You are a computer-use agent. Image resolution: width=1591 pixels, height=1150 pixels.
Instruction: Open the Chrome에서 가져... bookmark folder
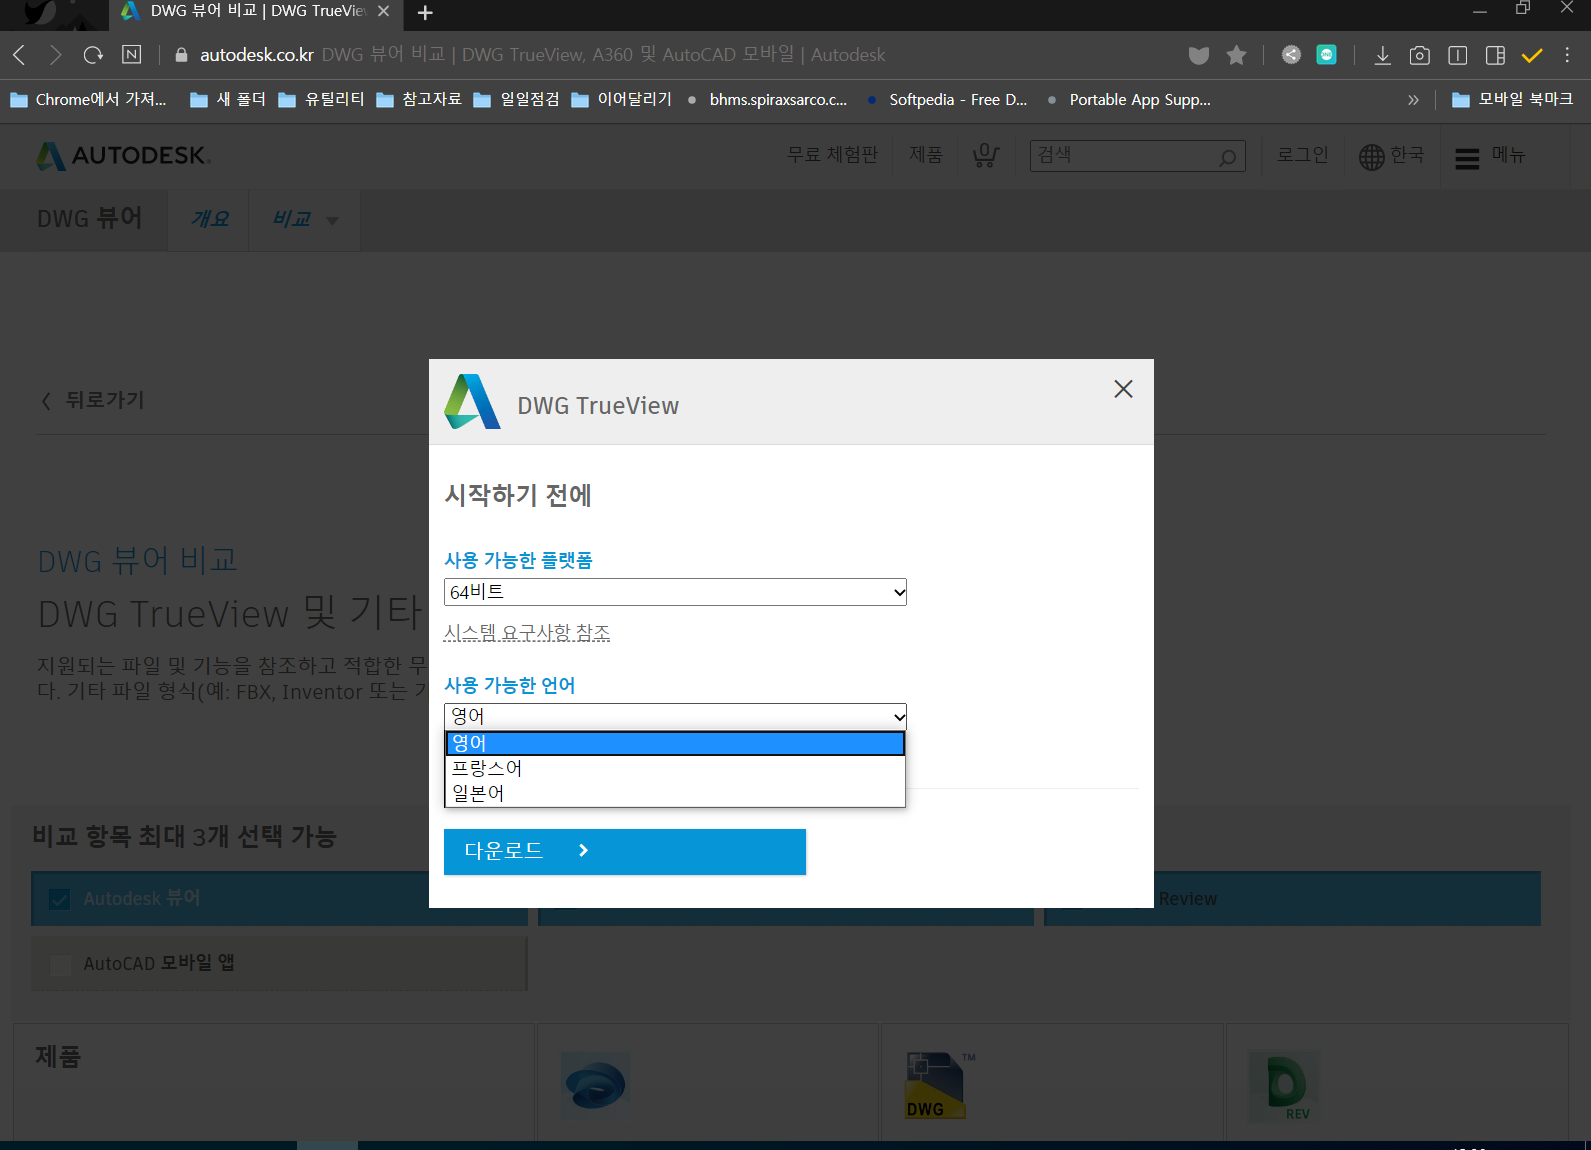[x=88, y=100]
